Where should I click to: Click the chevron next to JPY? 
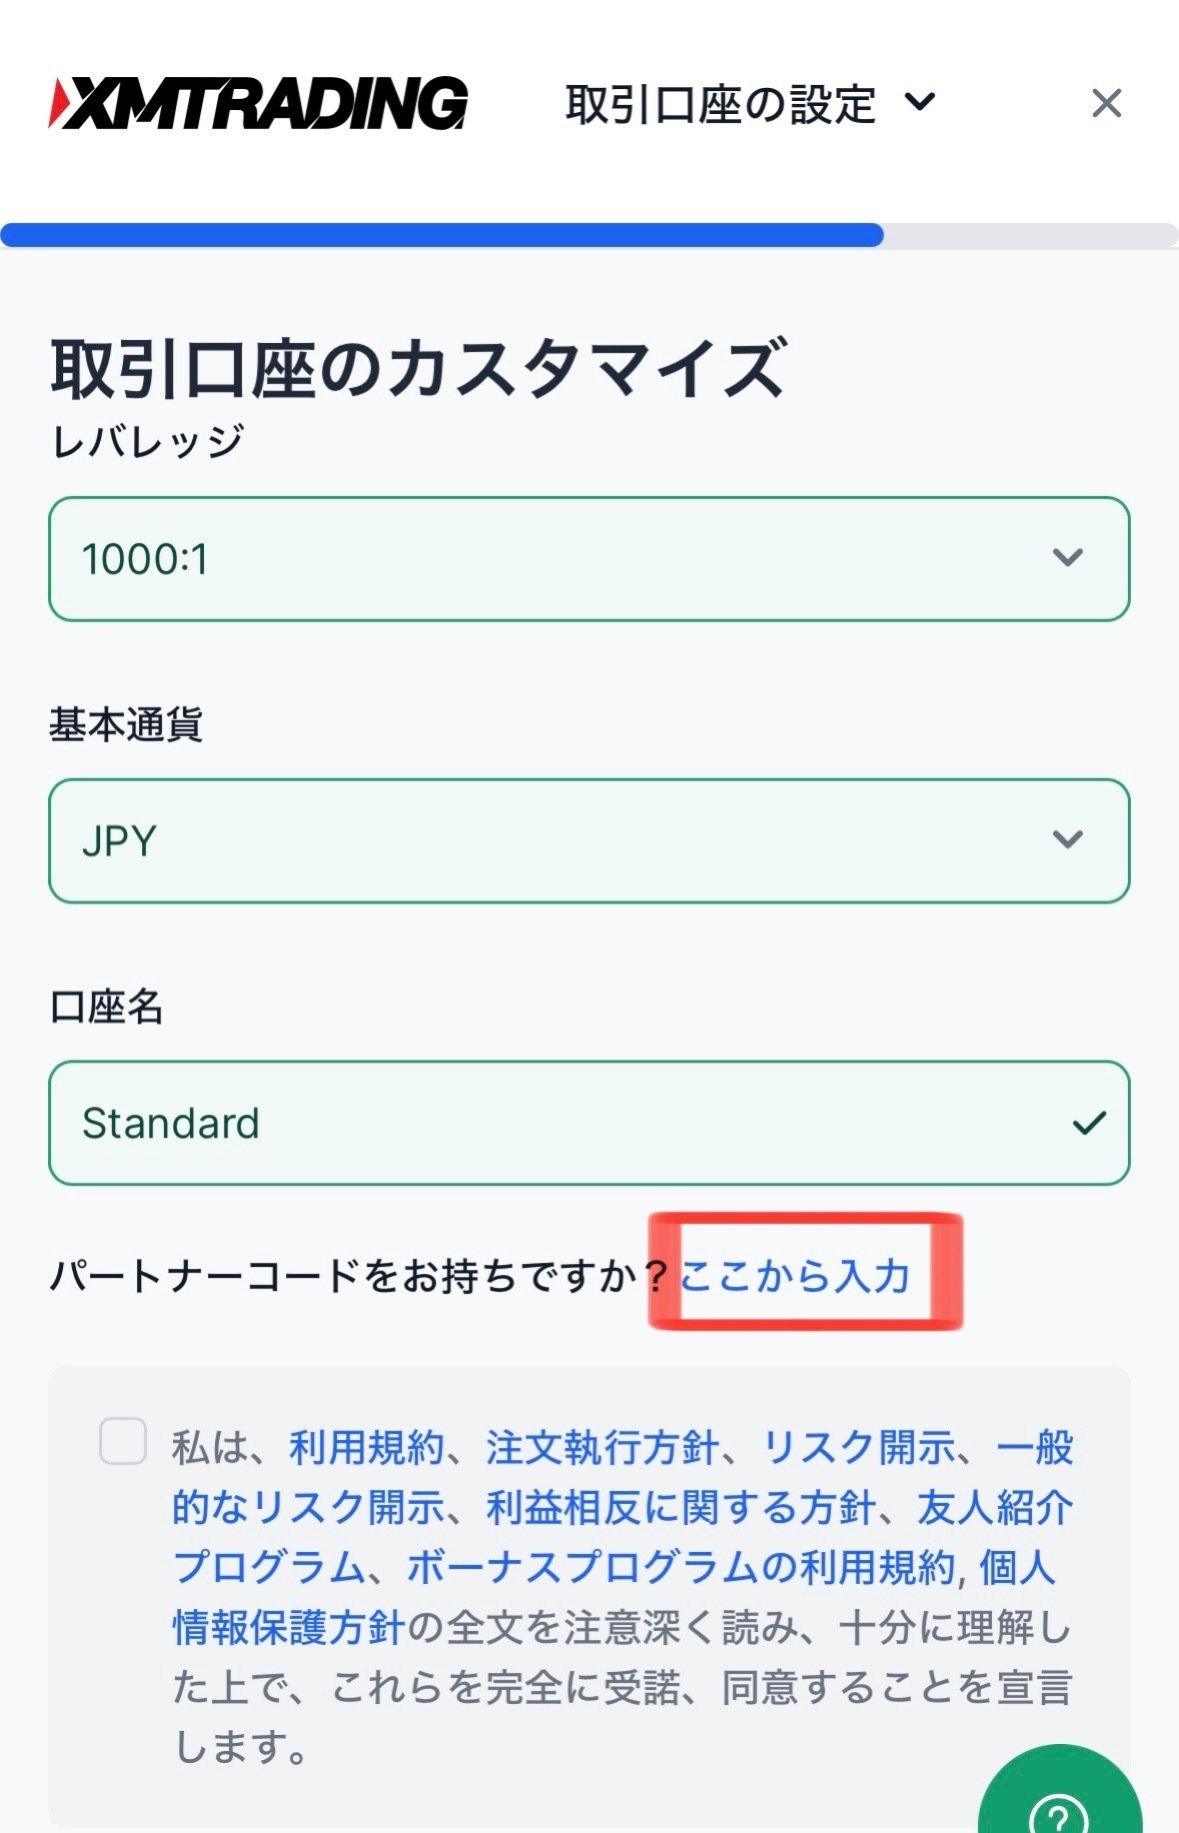click(1068, 840)
